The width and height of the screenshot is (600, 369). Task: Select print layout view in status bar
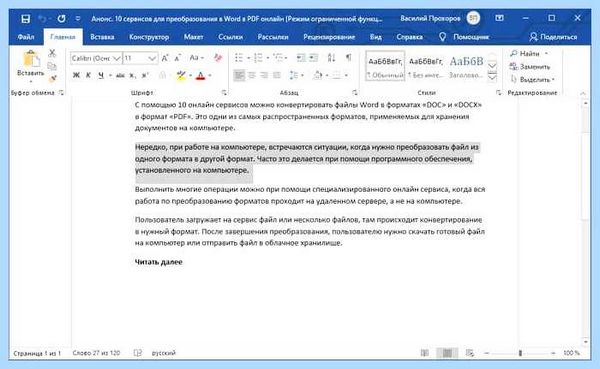[x=447, y=353]
